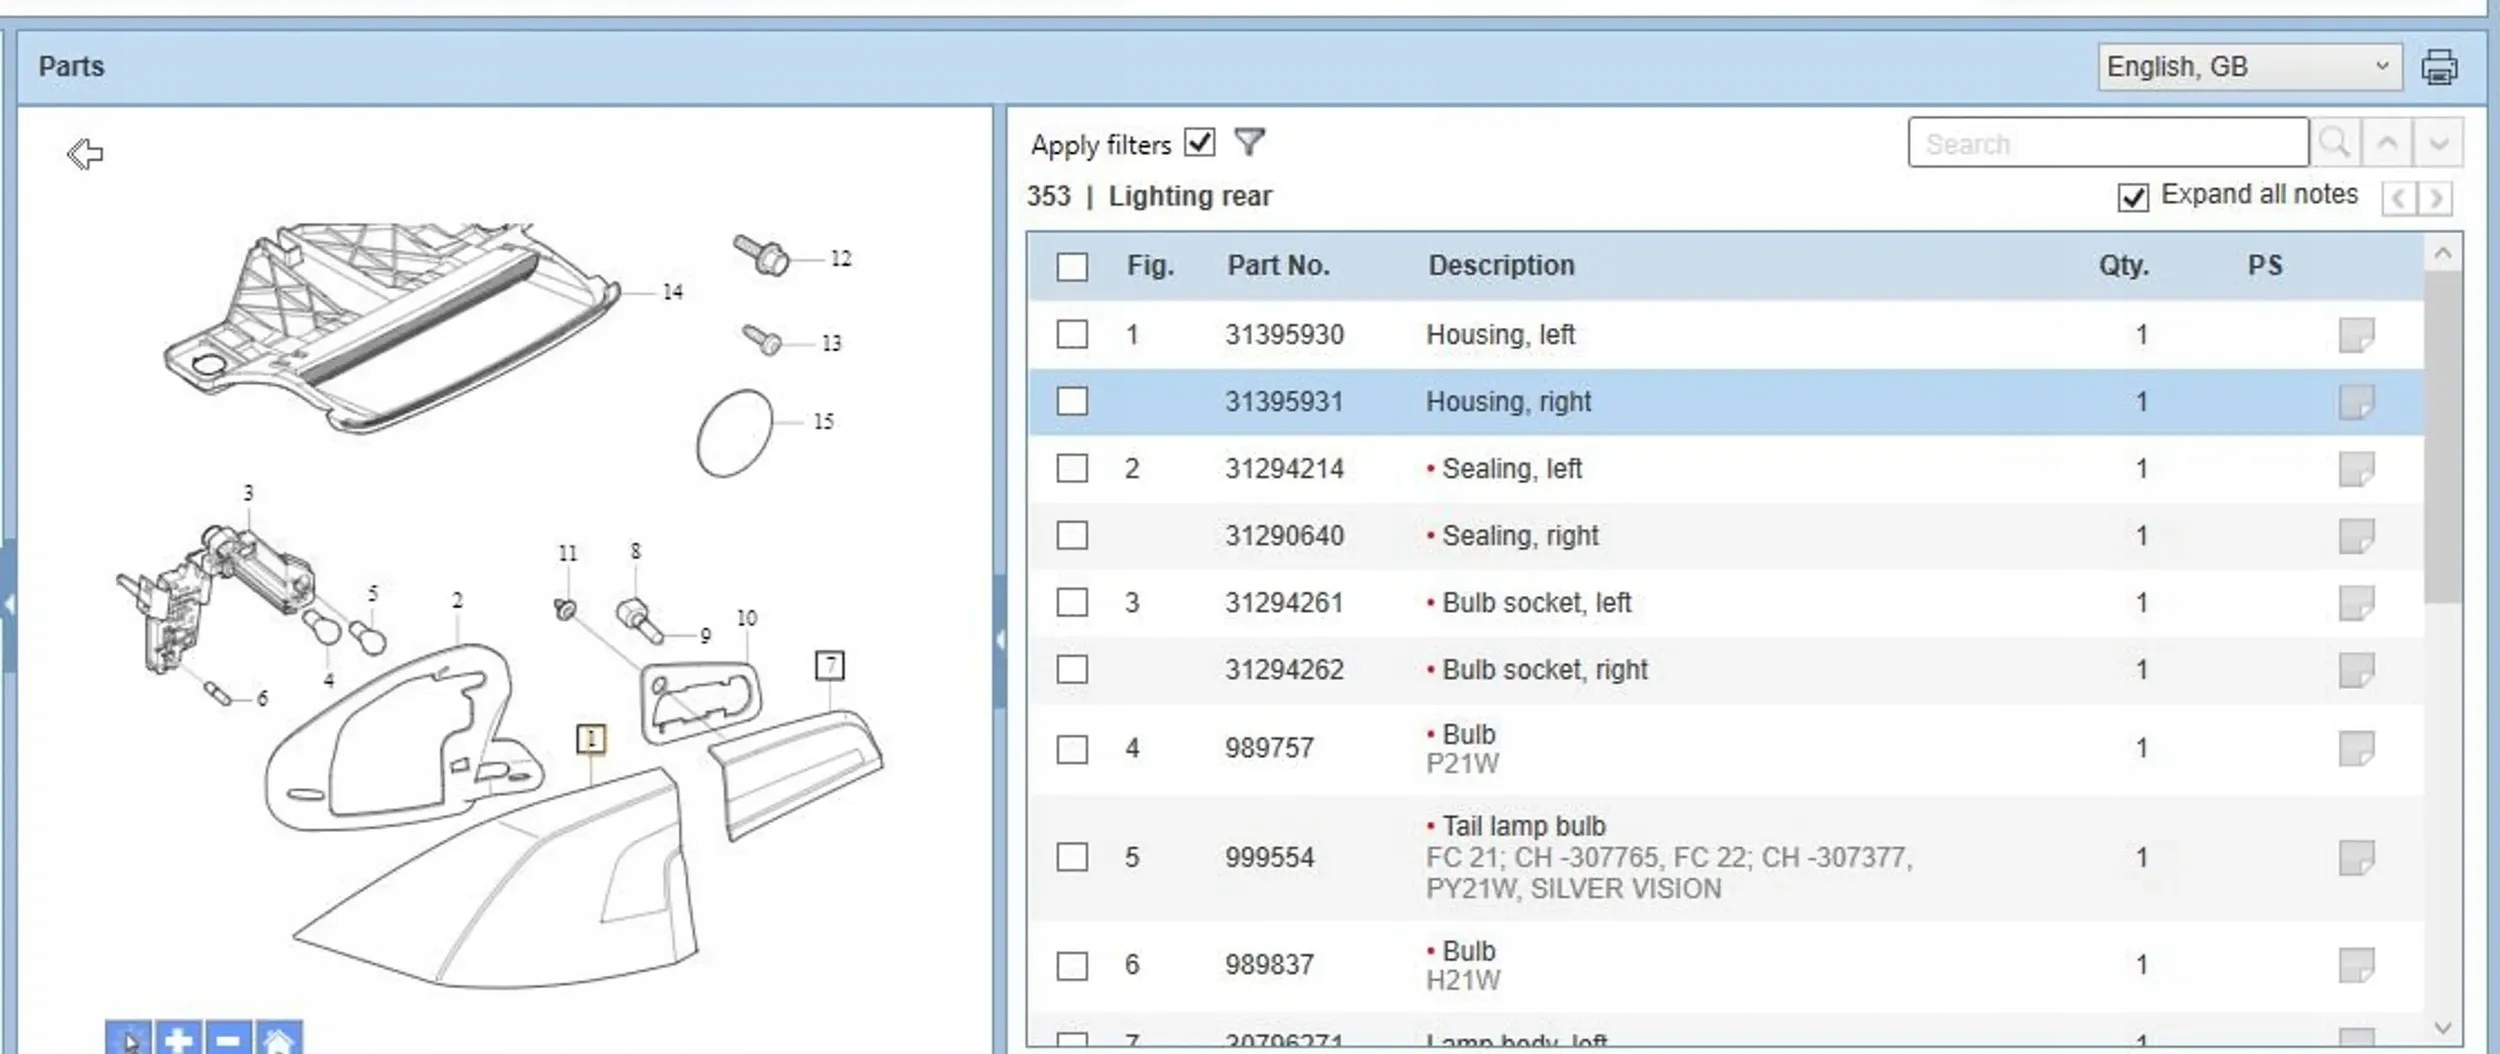Click the parts table vertical scrollbar thumb

click(2442, 436)
